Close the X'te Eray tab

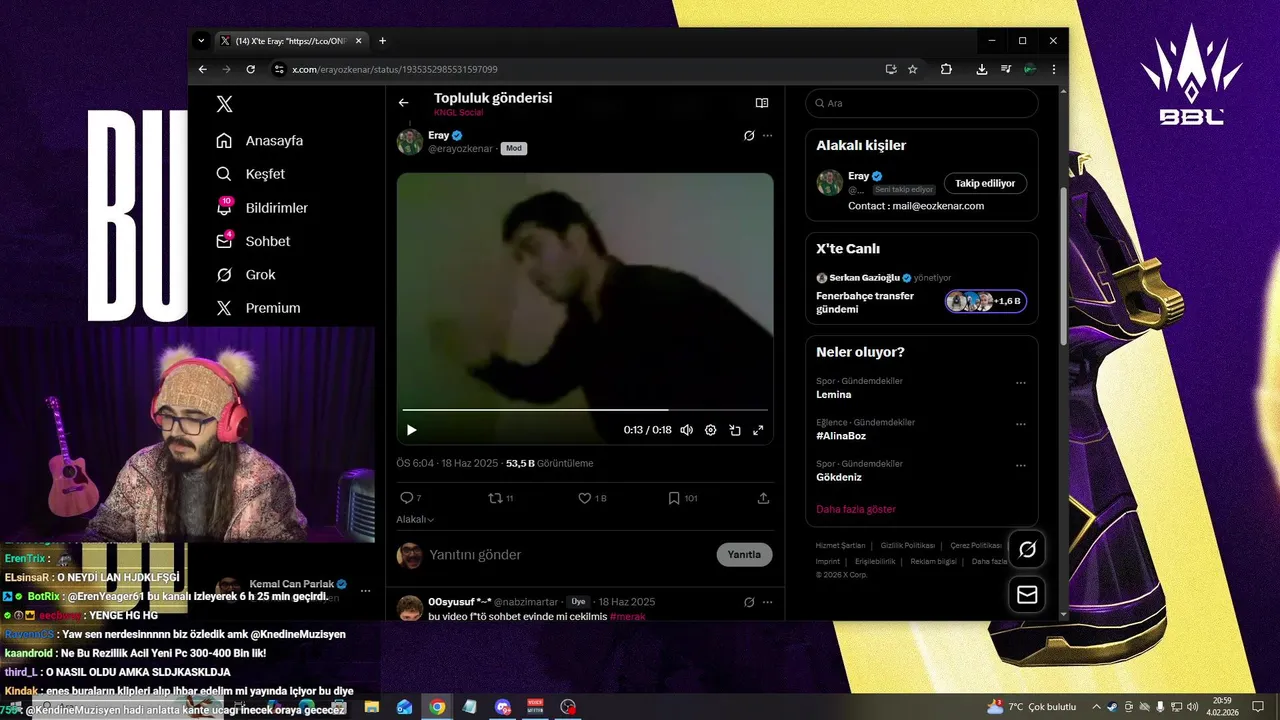point(357,41)
